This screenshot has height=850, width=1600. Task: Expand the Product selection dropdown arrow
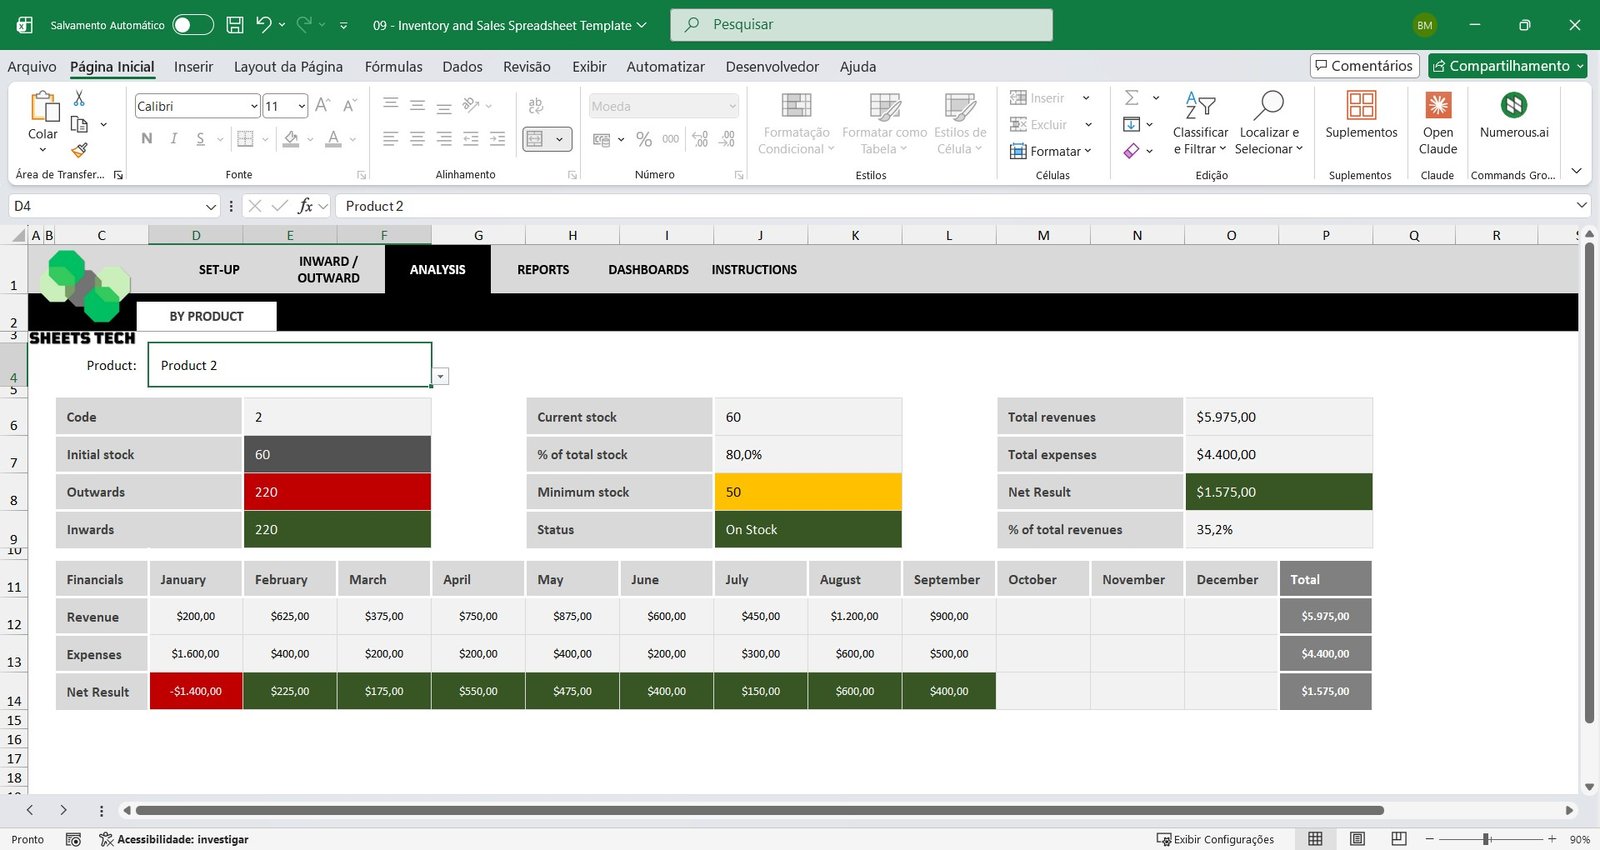[x=440, y=376]
